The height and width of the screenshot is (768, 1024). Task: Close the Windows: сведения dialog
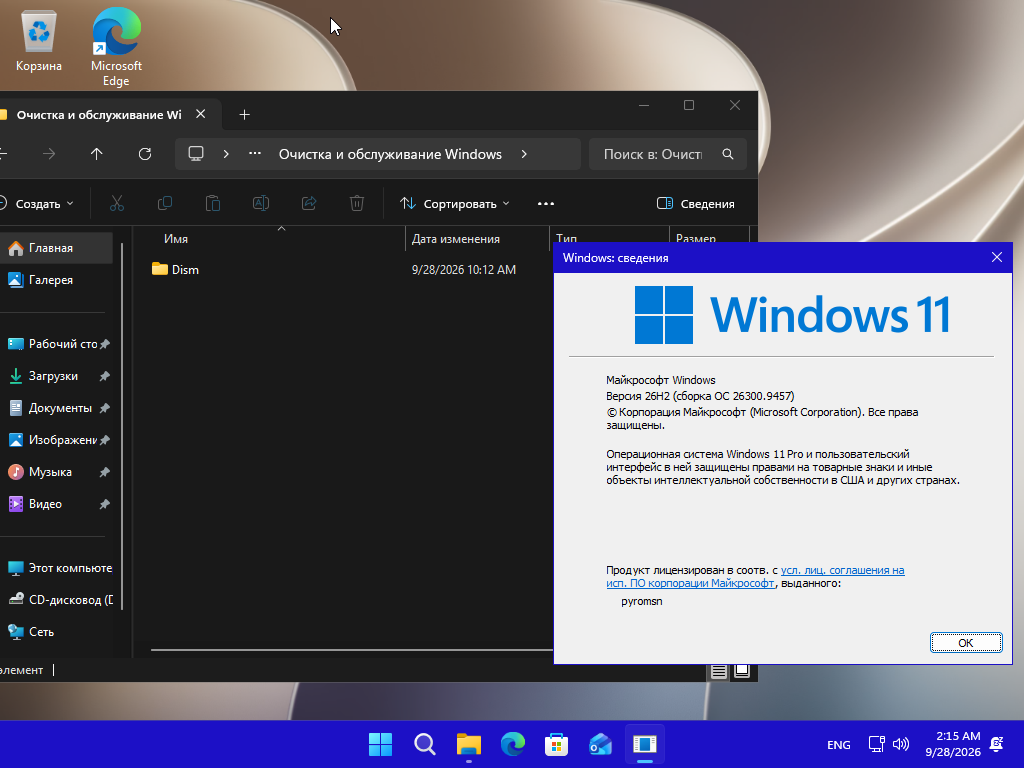tap(997, 257)
